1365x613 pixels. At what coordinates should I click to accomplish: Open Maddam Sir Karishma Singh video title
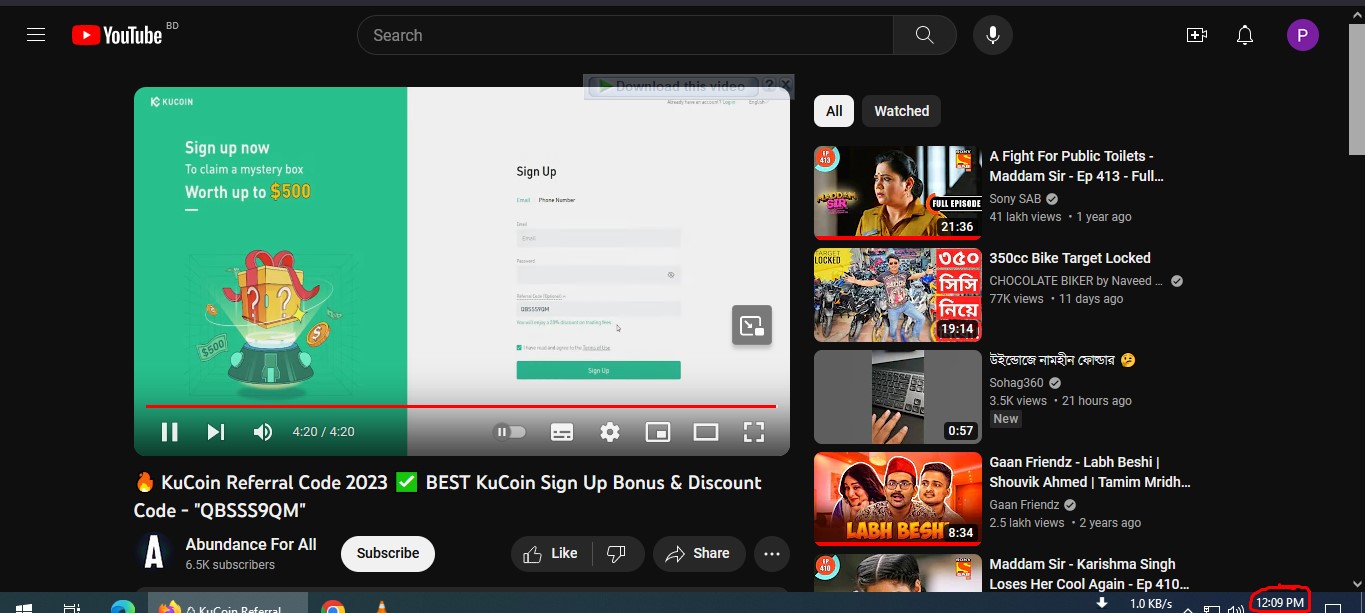[1089, 574]
